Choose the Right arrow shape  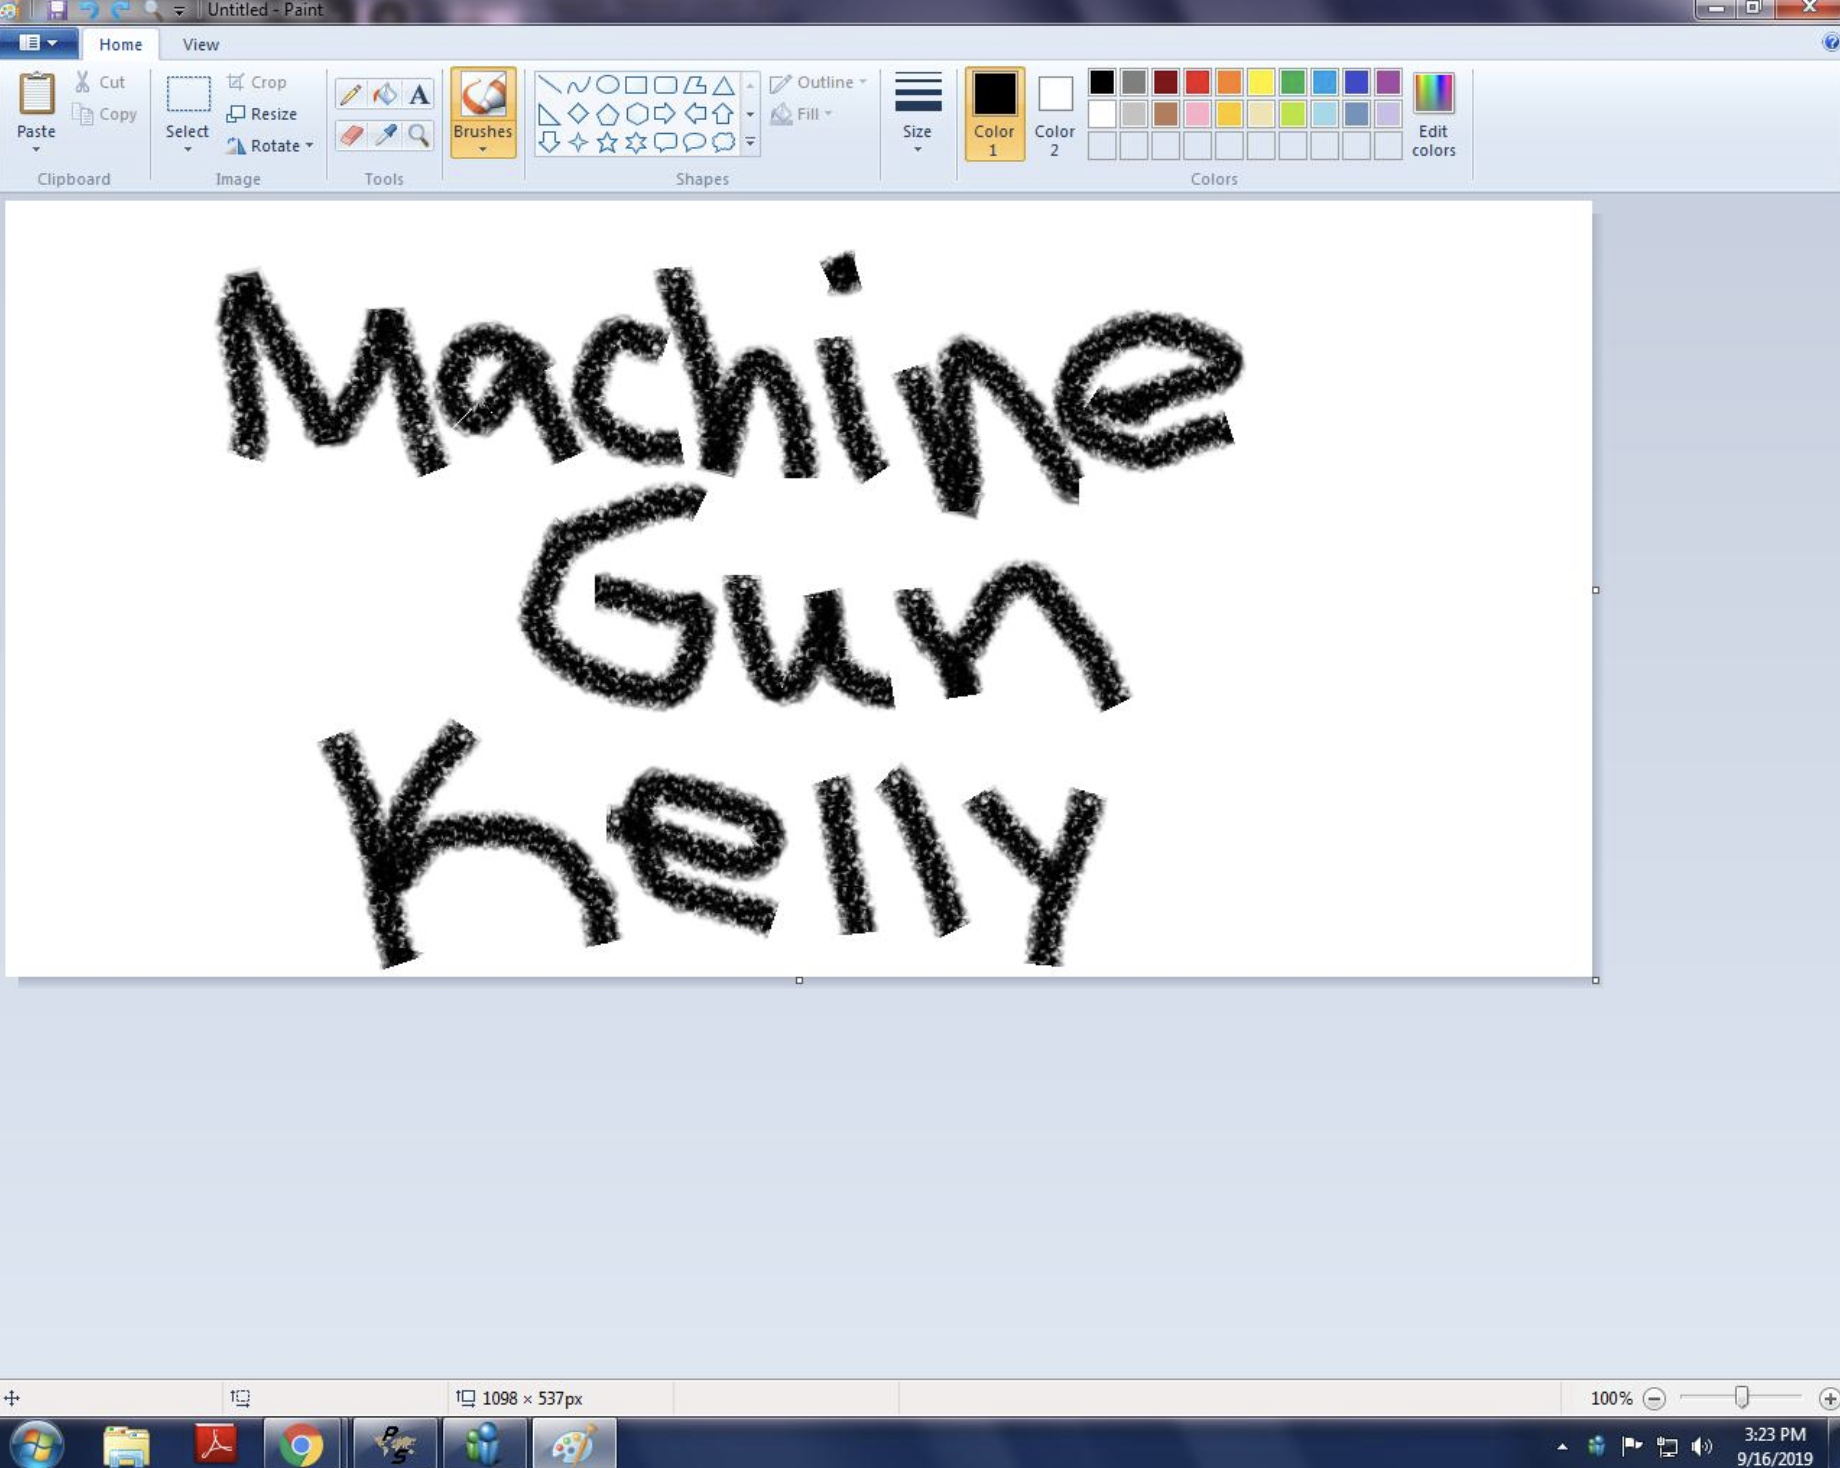(x=665, y=114)
